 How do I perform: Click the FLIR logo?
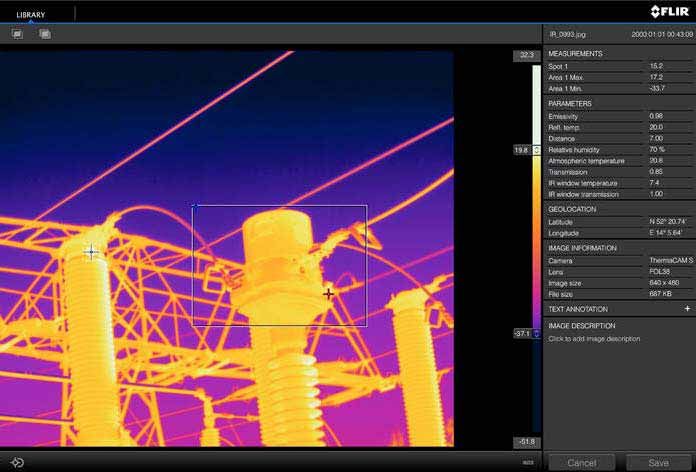click(669, 11)
